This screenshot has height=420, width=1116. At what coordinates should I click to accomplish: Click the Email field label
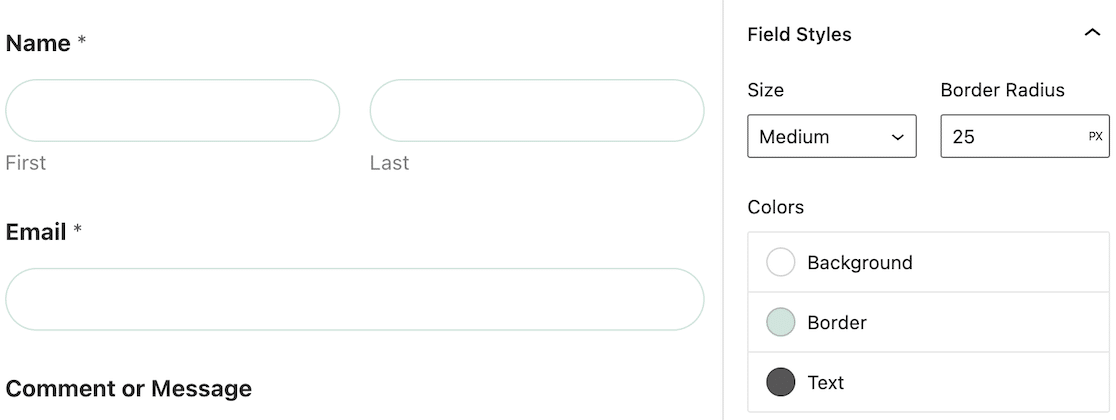pos(36,232)
